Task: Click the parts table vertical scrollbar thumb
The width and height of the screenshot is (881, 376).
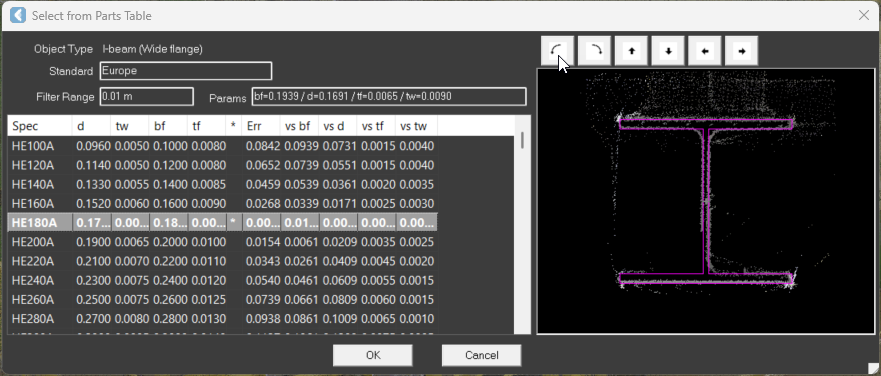Action: click(523, 140)
